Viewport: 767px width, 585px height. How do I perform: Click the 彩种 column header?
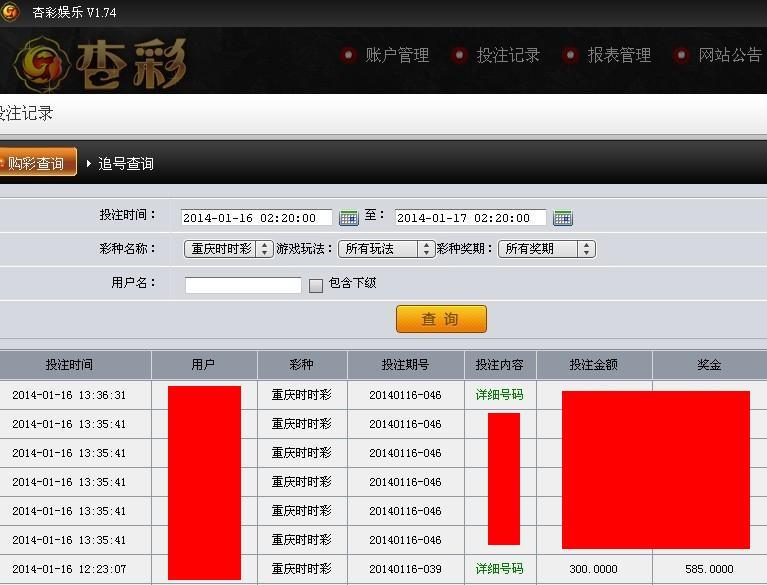302,364
